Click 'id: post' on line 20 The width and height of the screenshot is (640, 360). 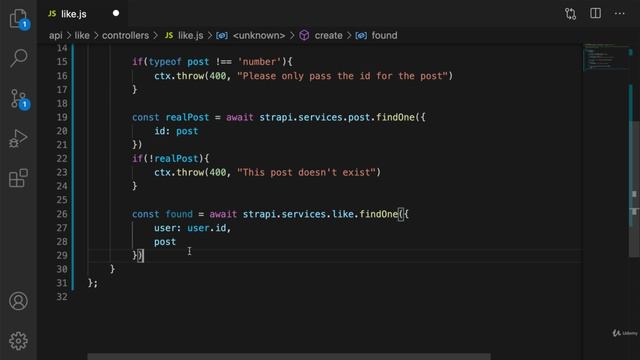[x=176, y=131]
